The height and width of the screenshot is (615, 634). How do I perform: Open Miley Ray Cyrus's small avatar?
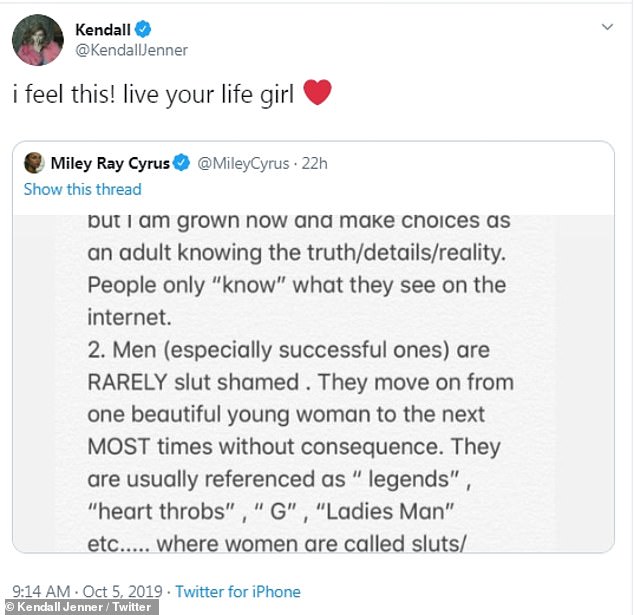click(x=33, y=163)
